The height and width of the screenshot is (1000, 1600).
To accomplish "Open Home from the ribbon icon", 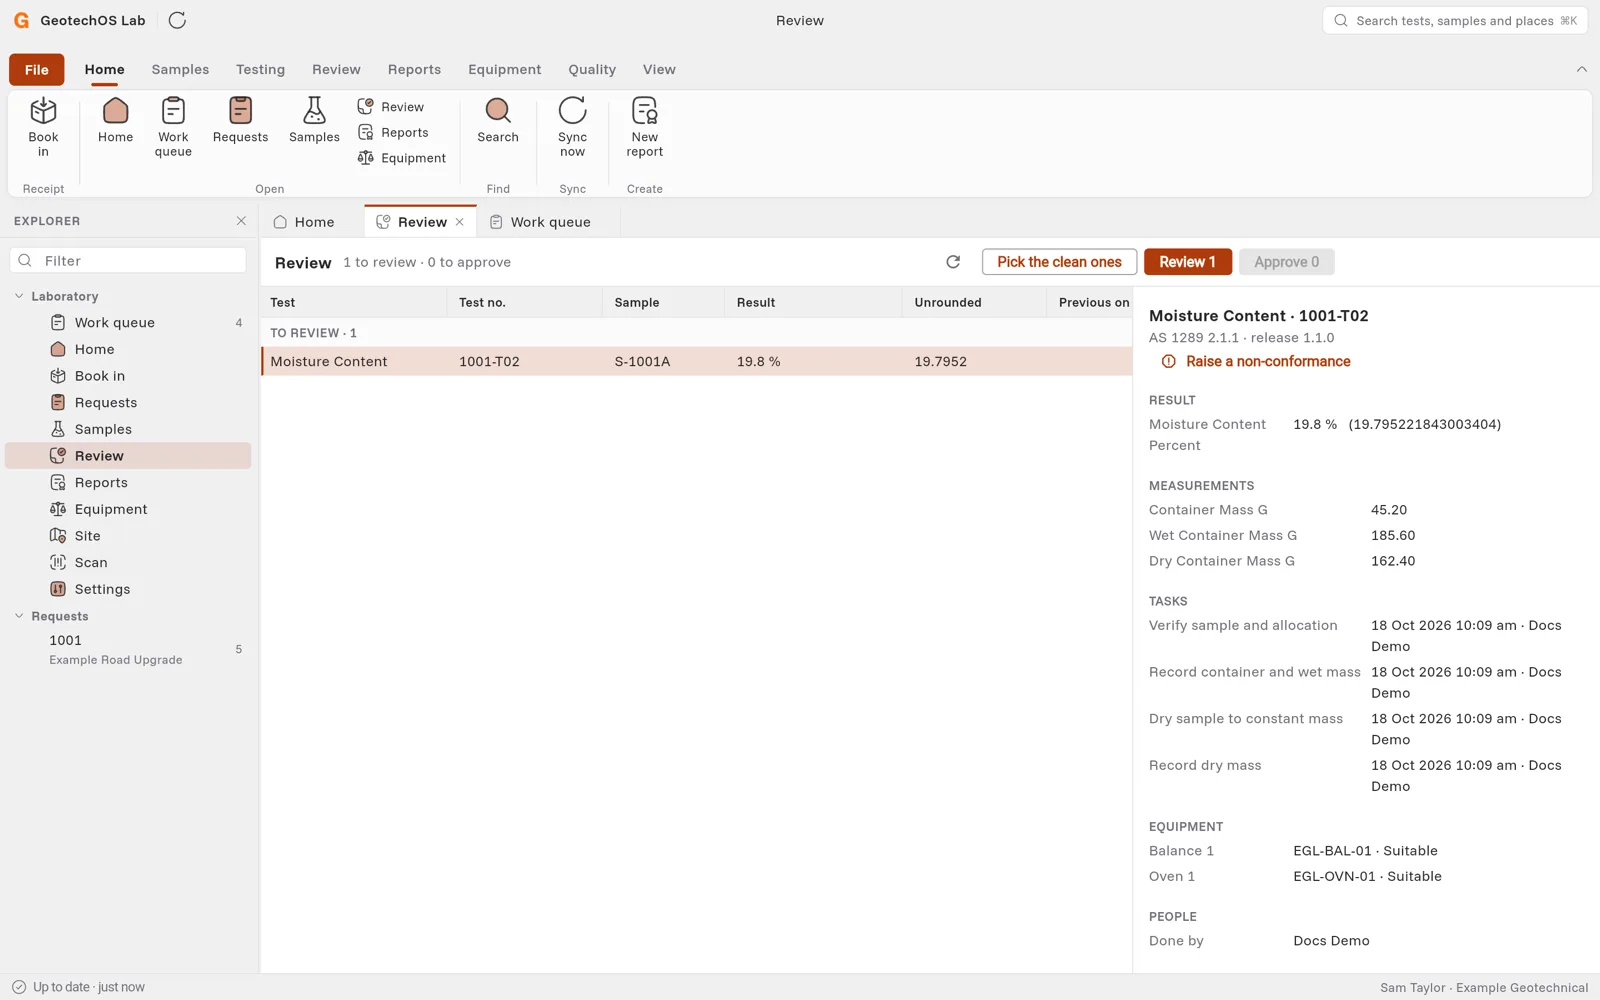I will [x=115, y=121].
